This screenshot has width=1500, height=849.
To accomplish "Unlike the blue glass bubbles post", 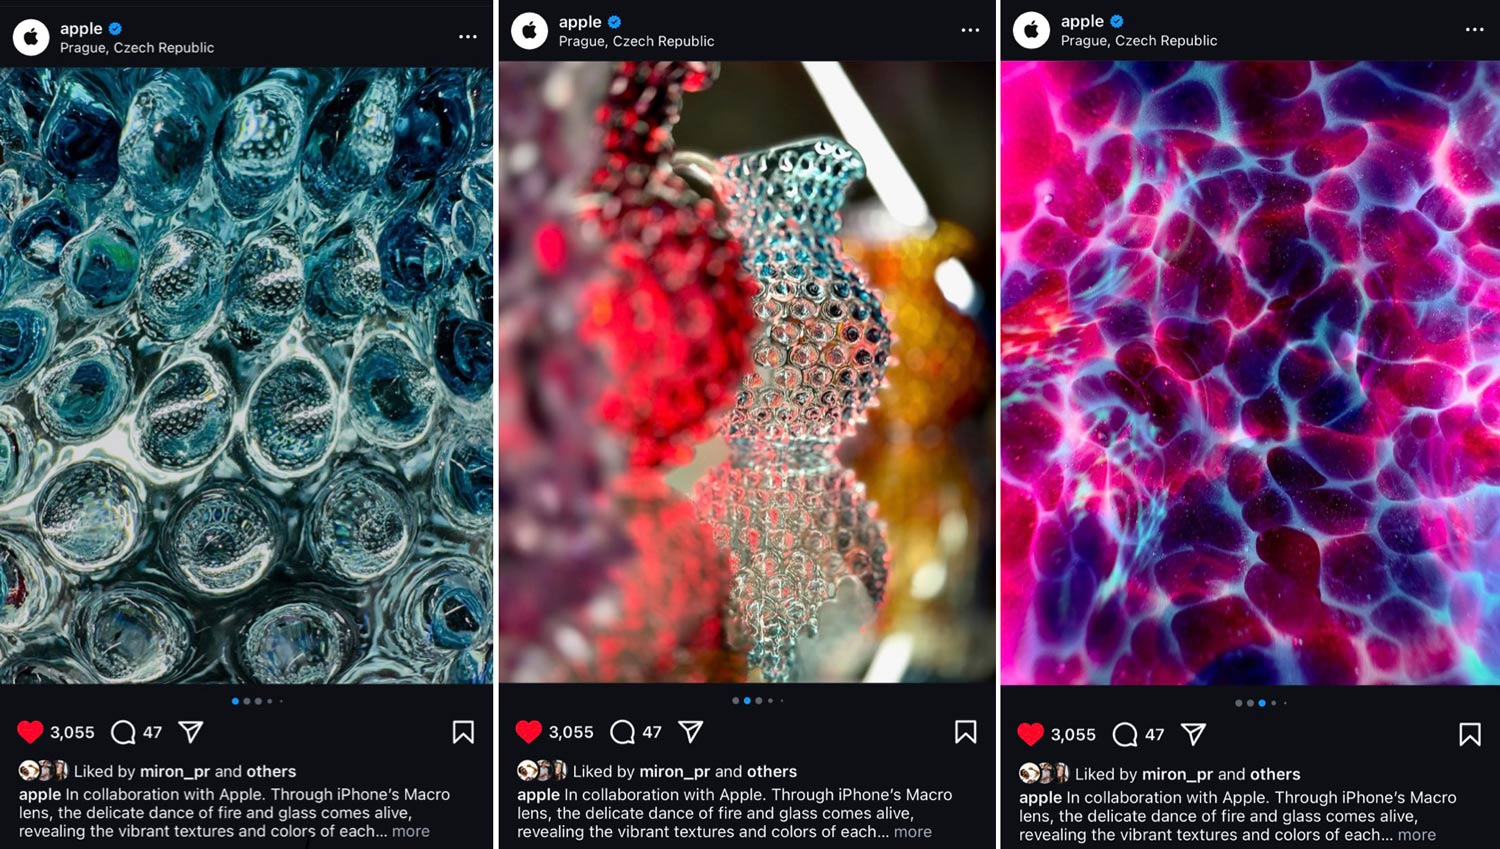I will [x=30, y=732].
